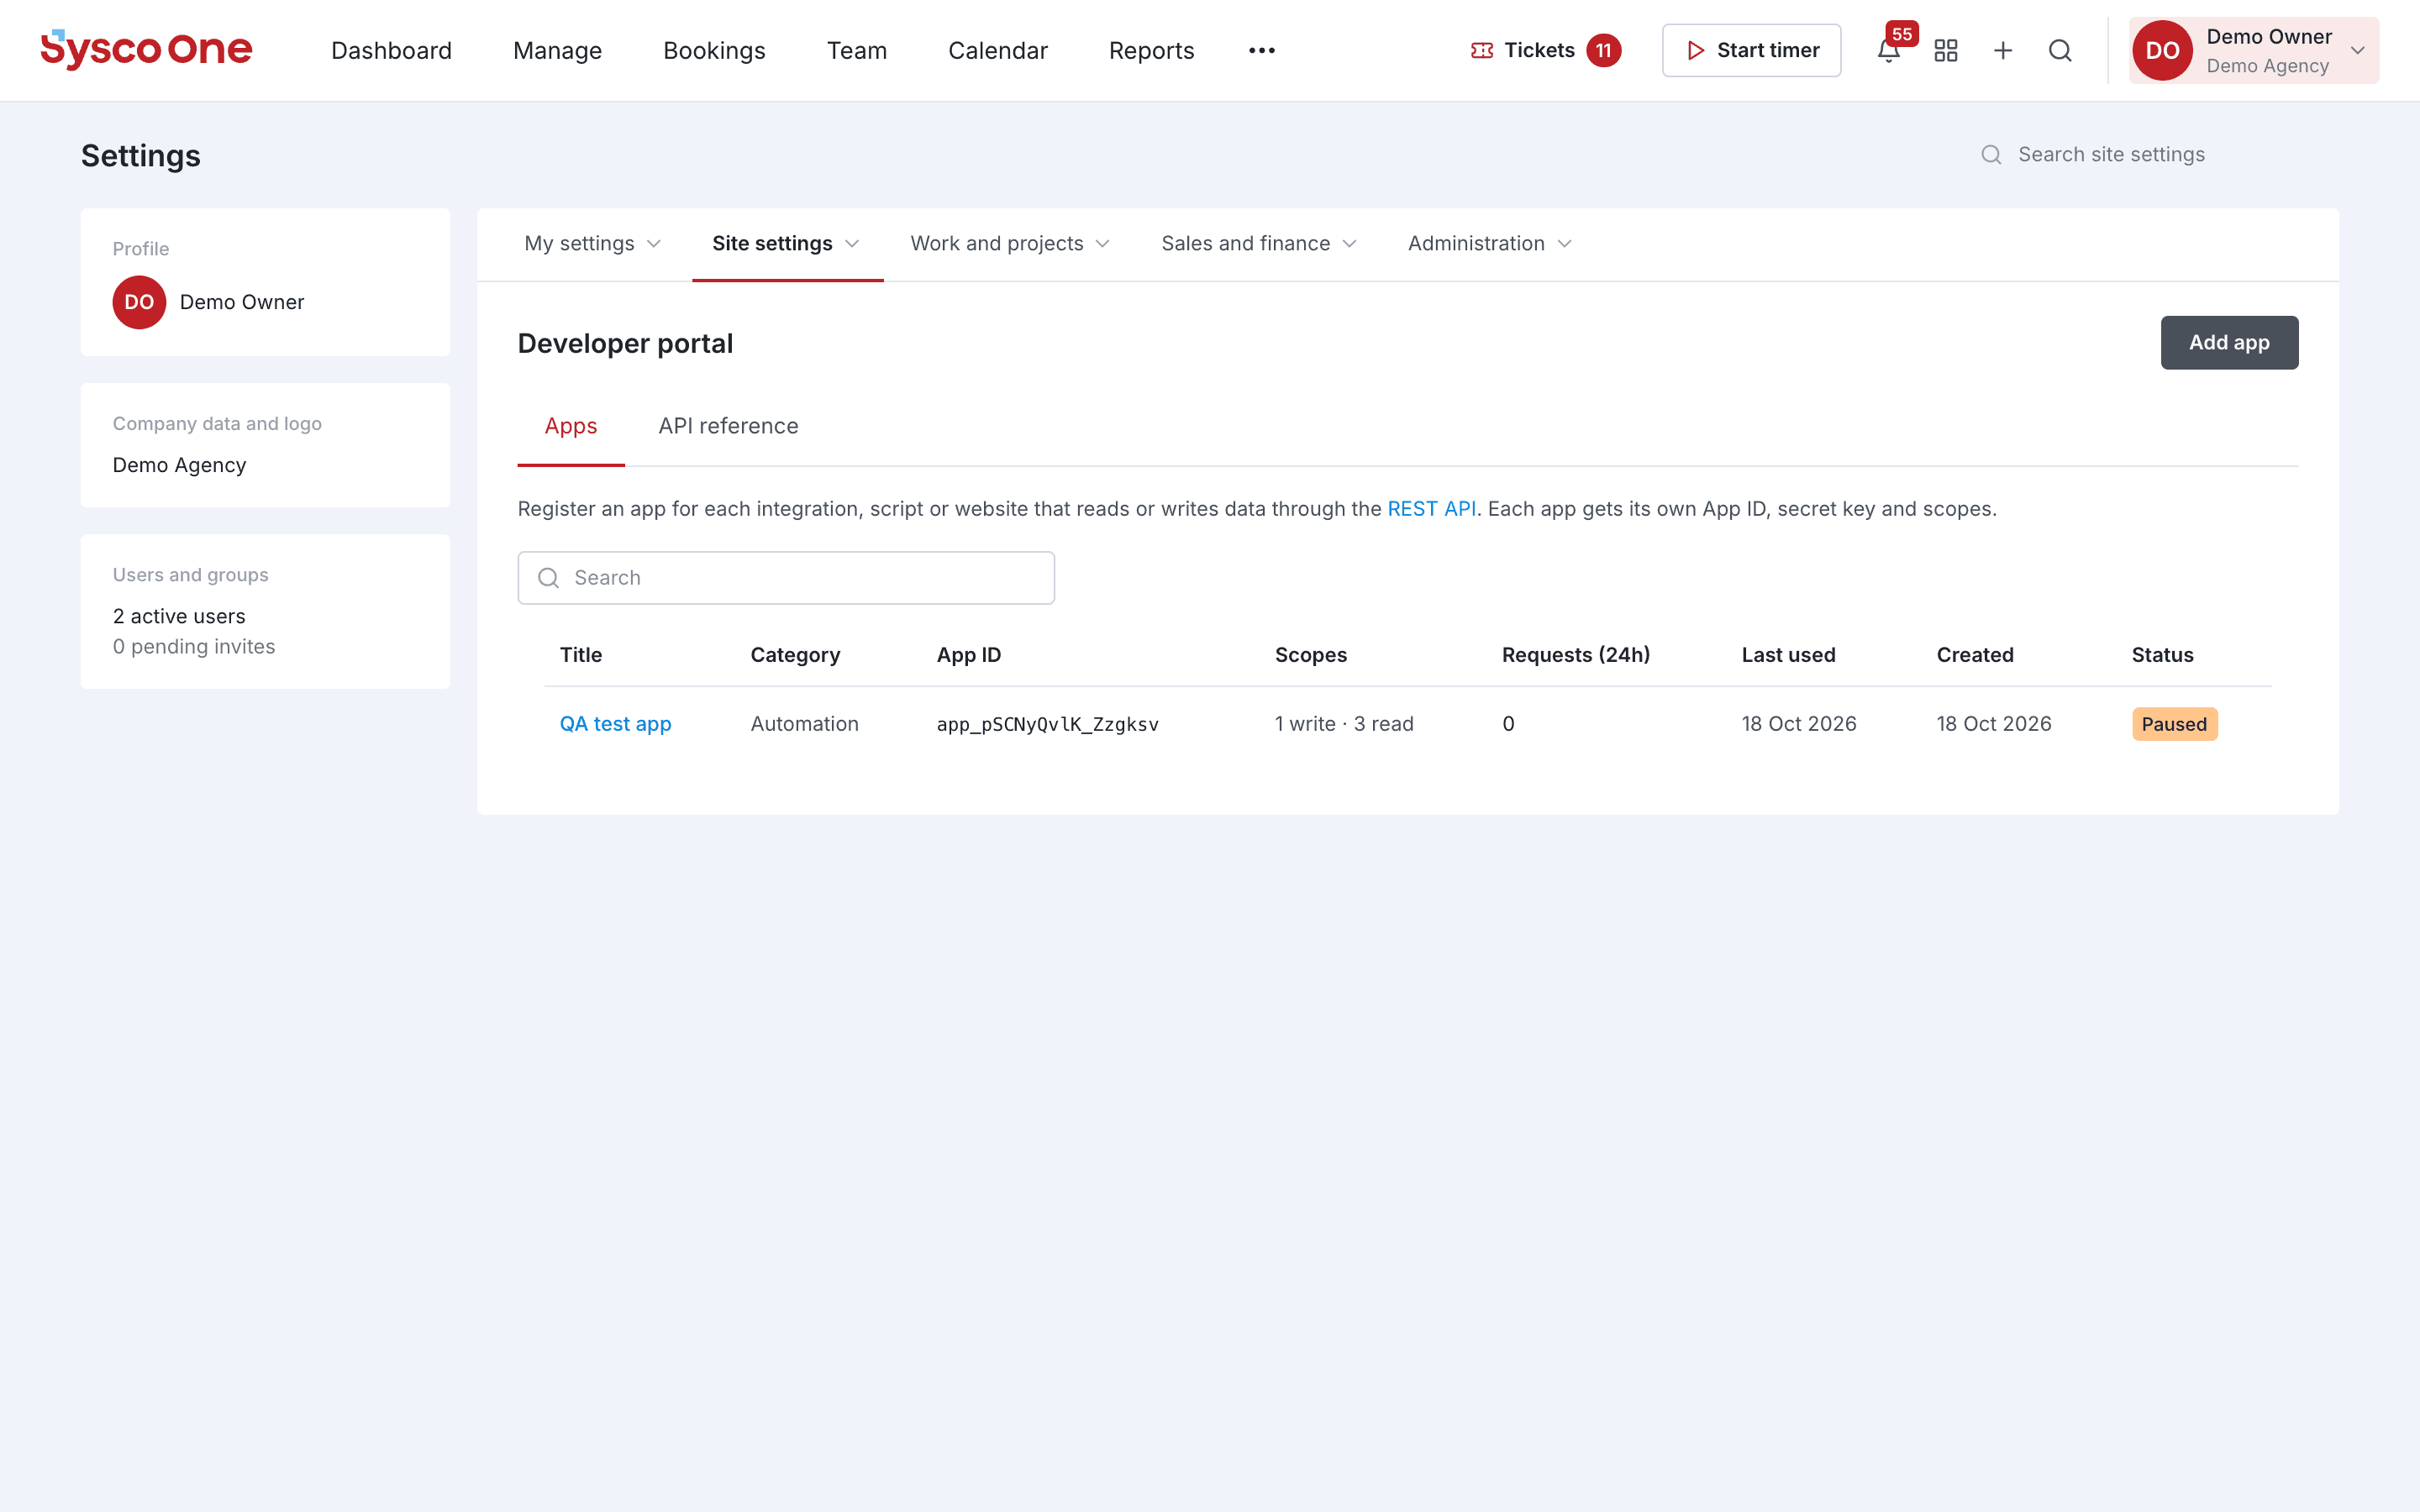Open the Team navigation item

pos(857,50)
